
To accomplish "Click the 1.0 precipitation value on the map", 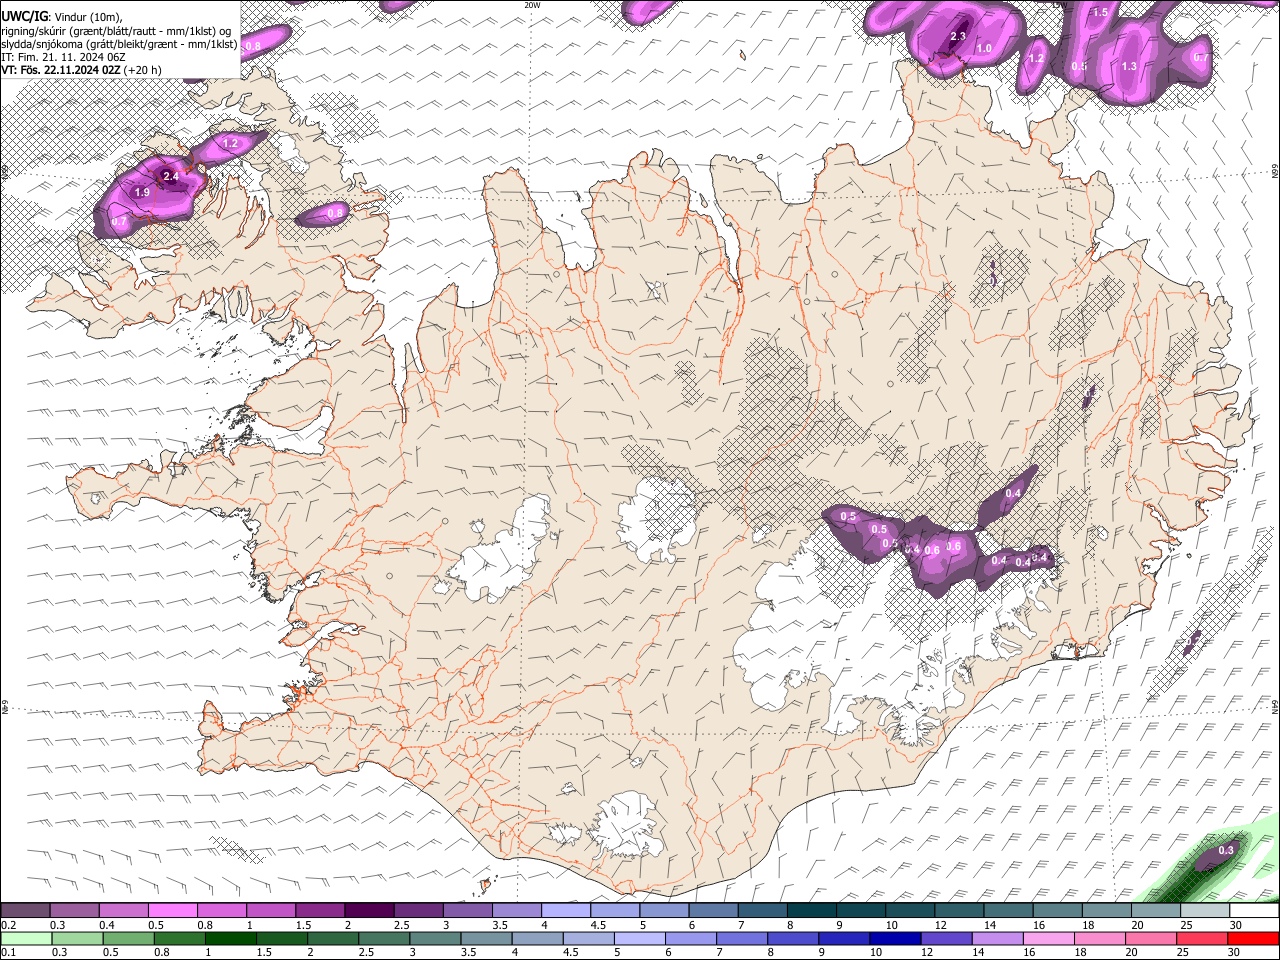I will 984,48.
